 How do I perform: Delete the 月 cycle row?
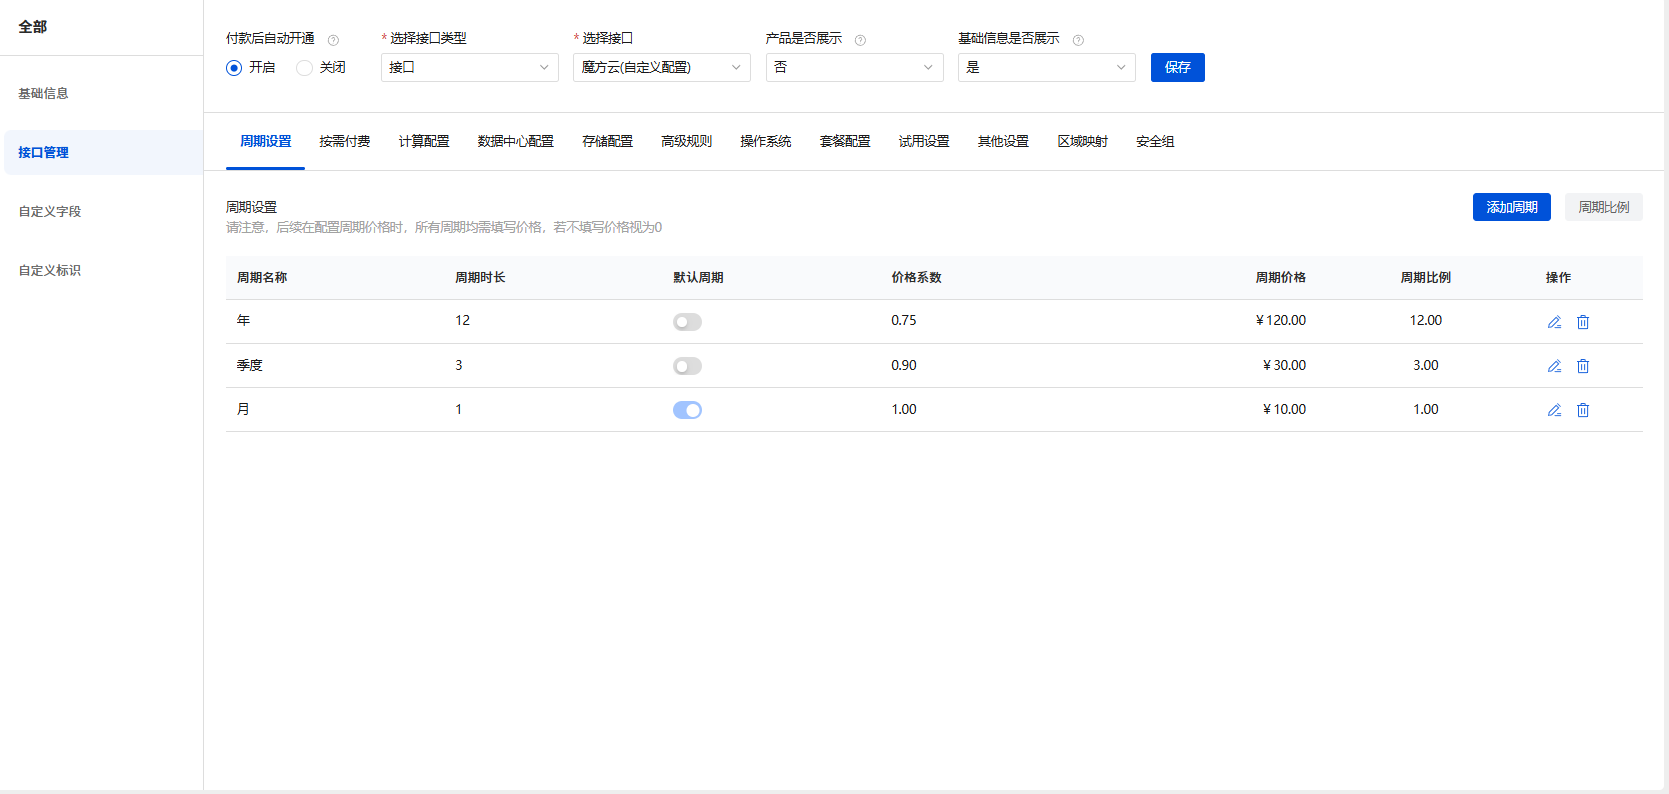pos(1583,410)
